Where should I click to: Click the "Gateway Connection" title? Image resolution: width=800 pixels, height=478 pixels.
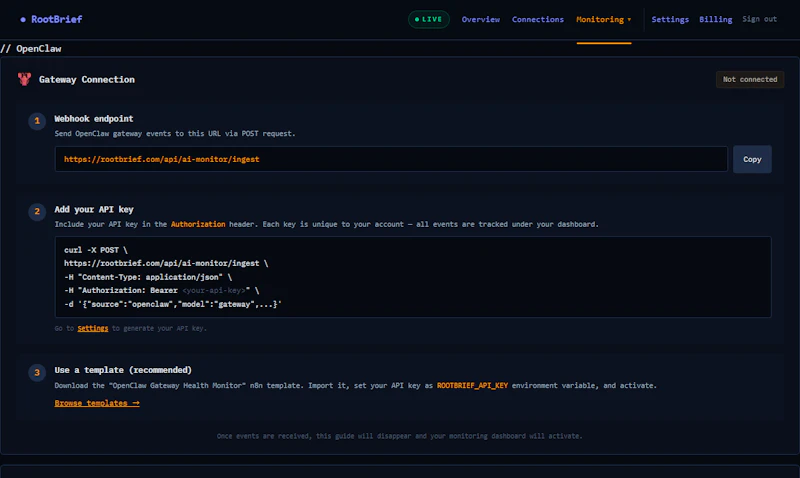pos(87,80)
